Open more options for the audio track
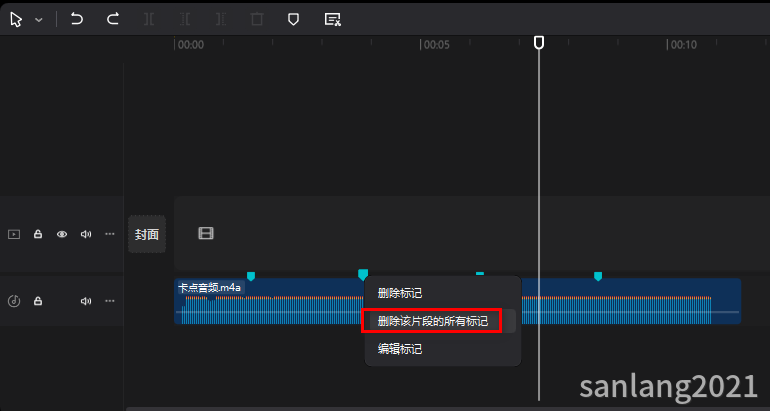Screen dimensions: 770x411 pos(110,301)
